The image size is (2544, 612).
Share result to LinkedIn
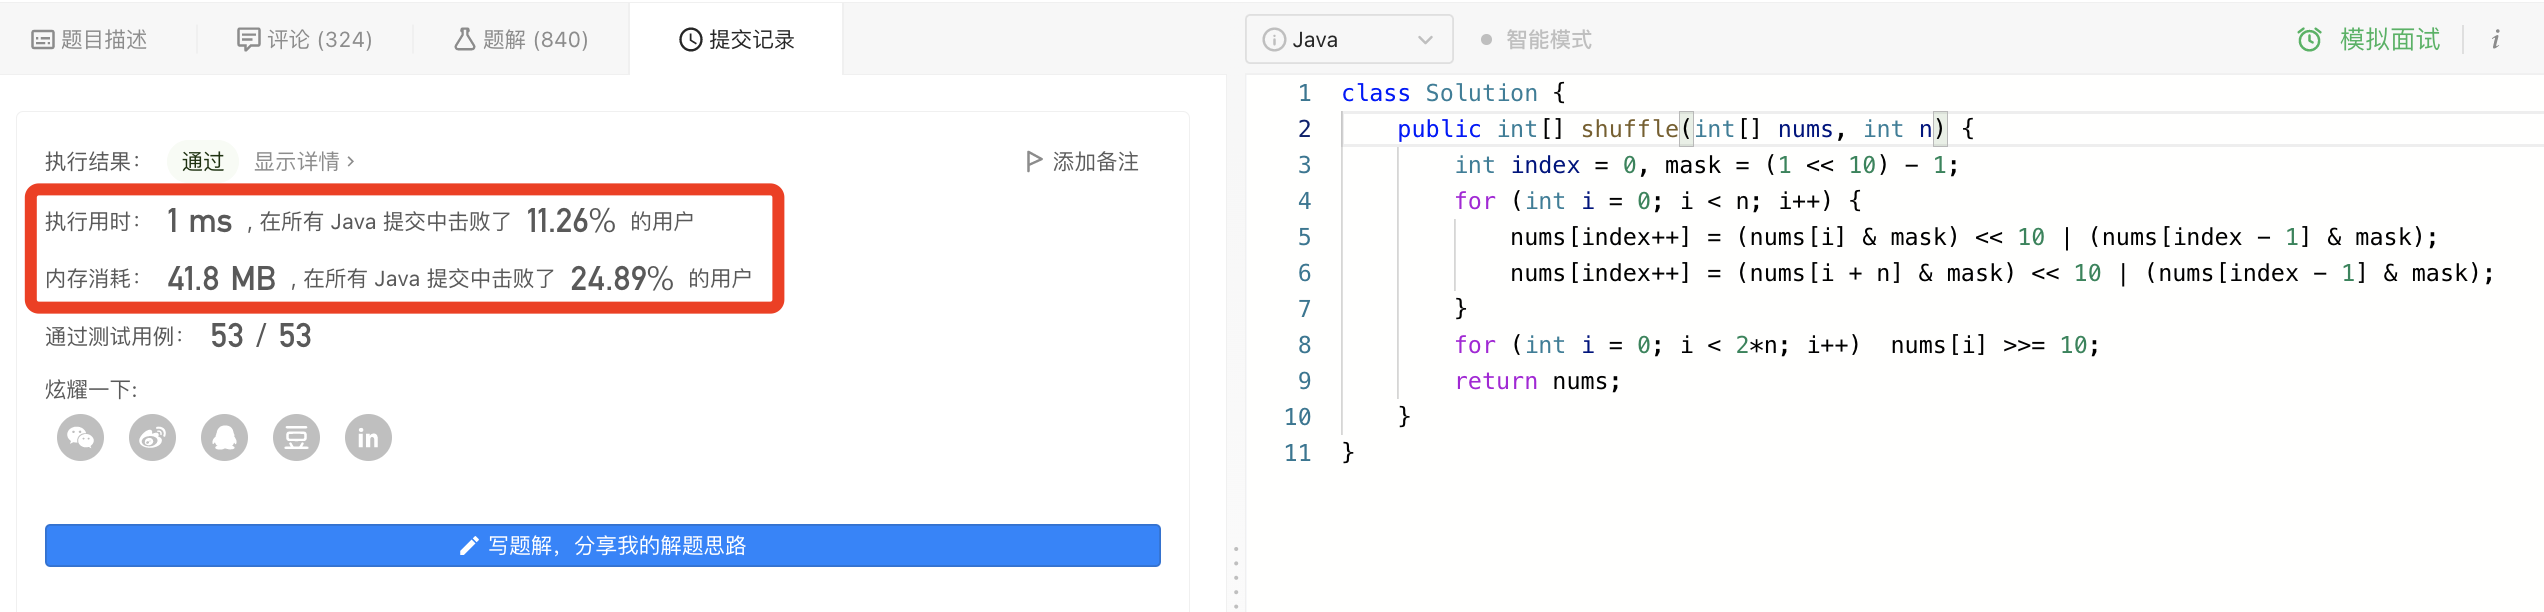tap(368, 438)
